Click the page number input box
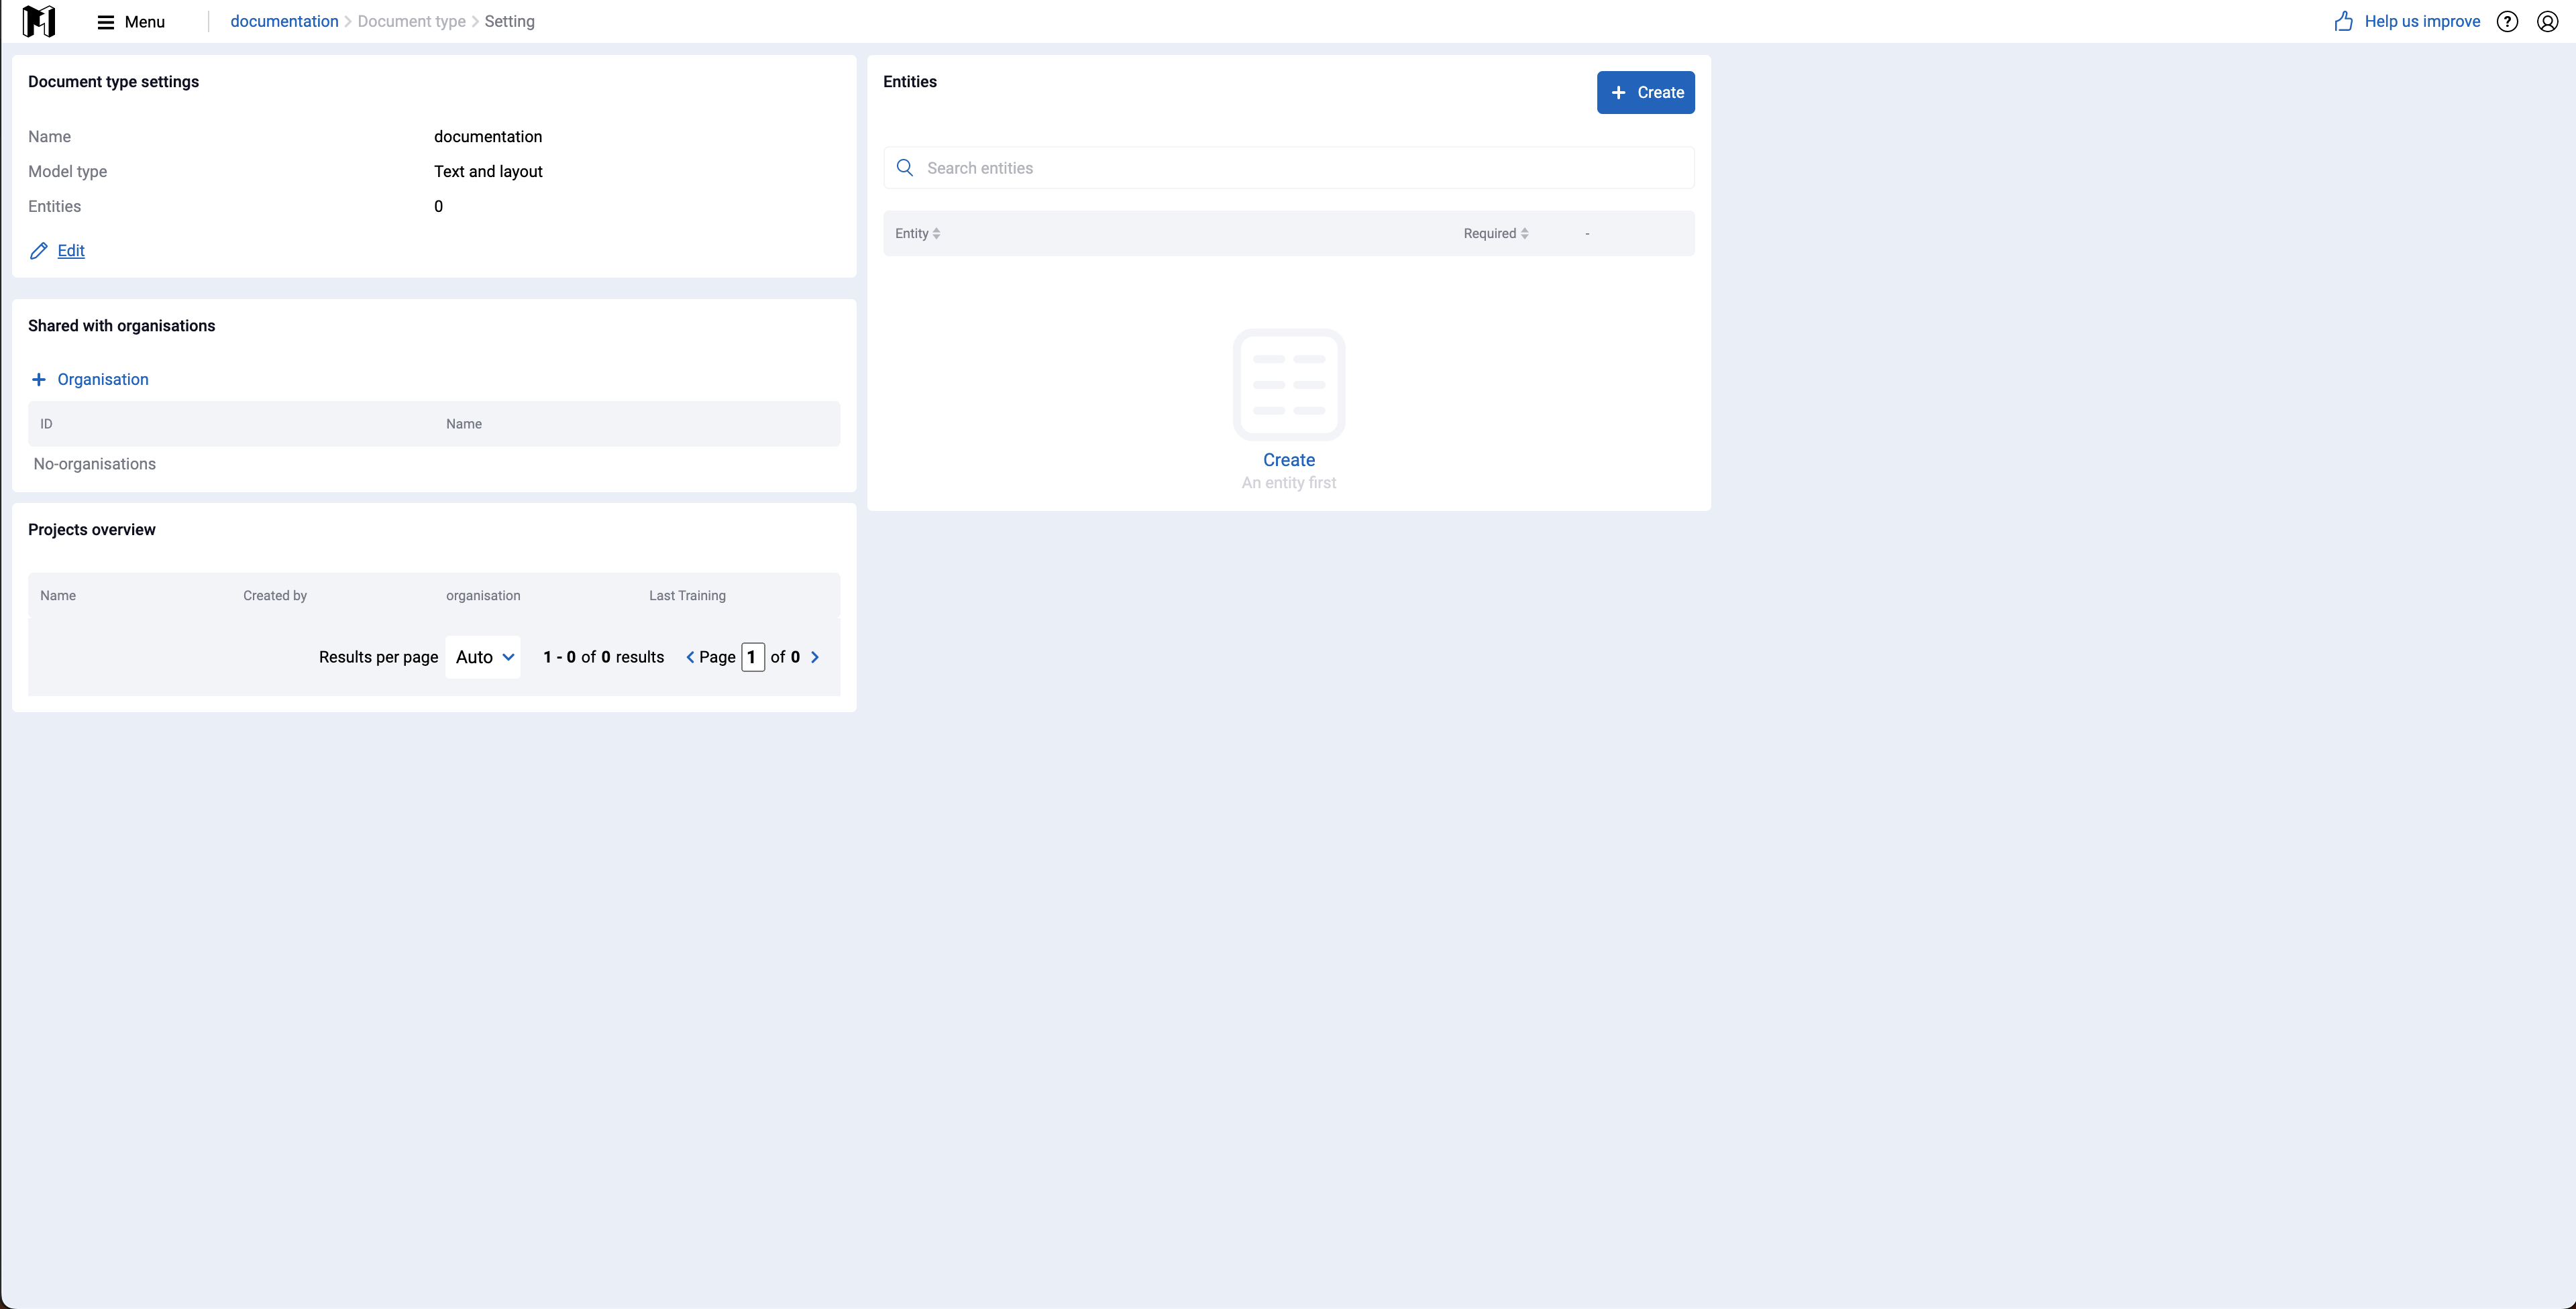 pyautogui.click(x=753, y=657)
